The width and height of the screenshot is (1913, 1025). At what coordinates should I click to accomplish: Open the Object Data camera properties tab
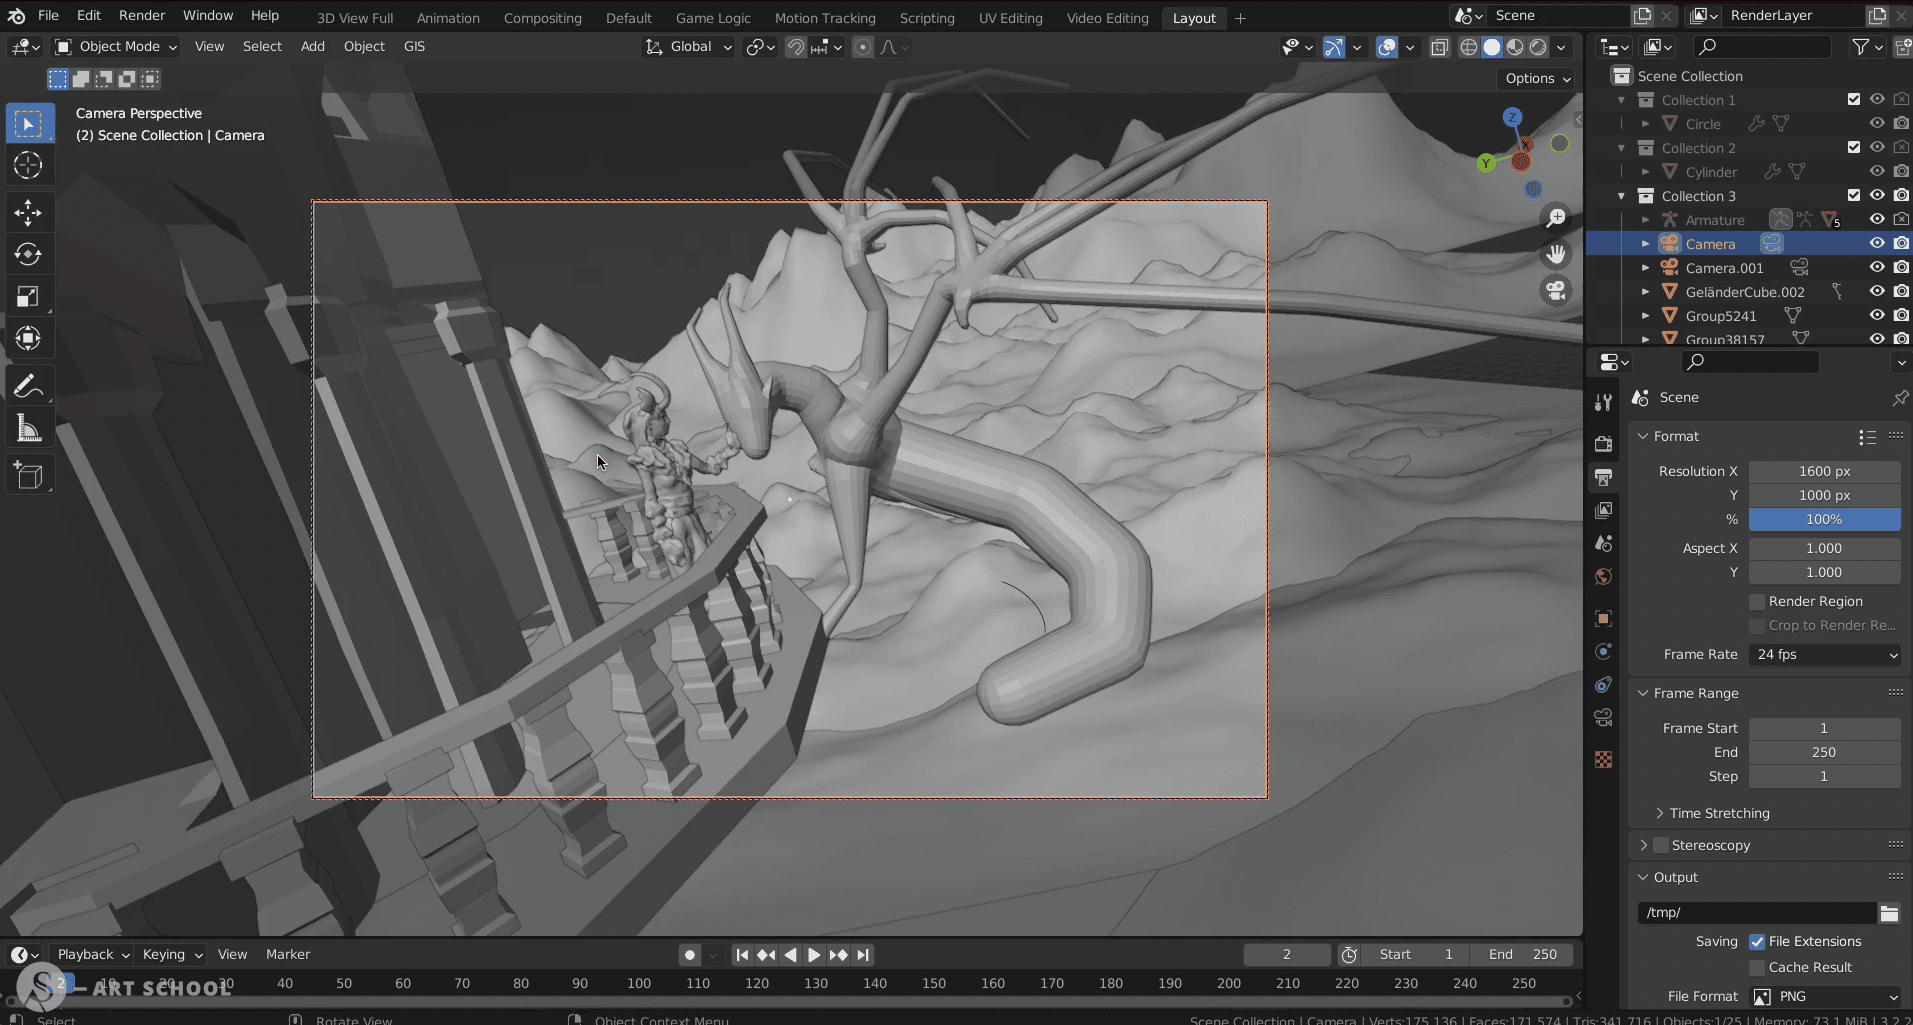(x=1603, y=718)
